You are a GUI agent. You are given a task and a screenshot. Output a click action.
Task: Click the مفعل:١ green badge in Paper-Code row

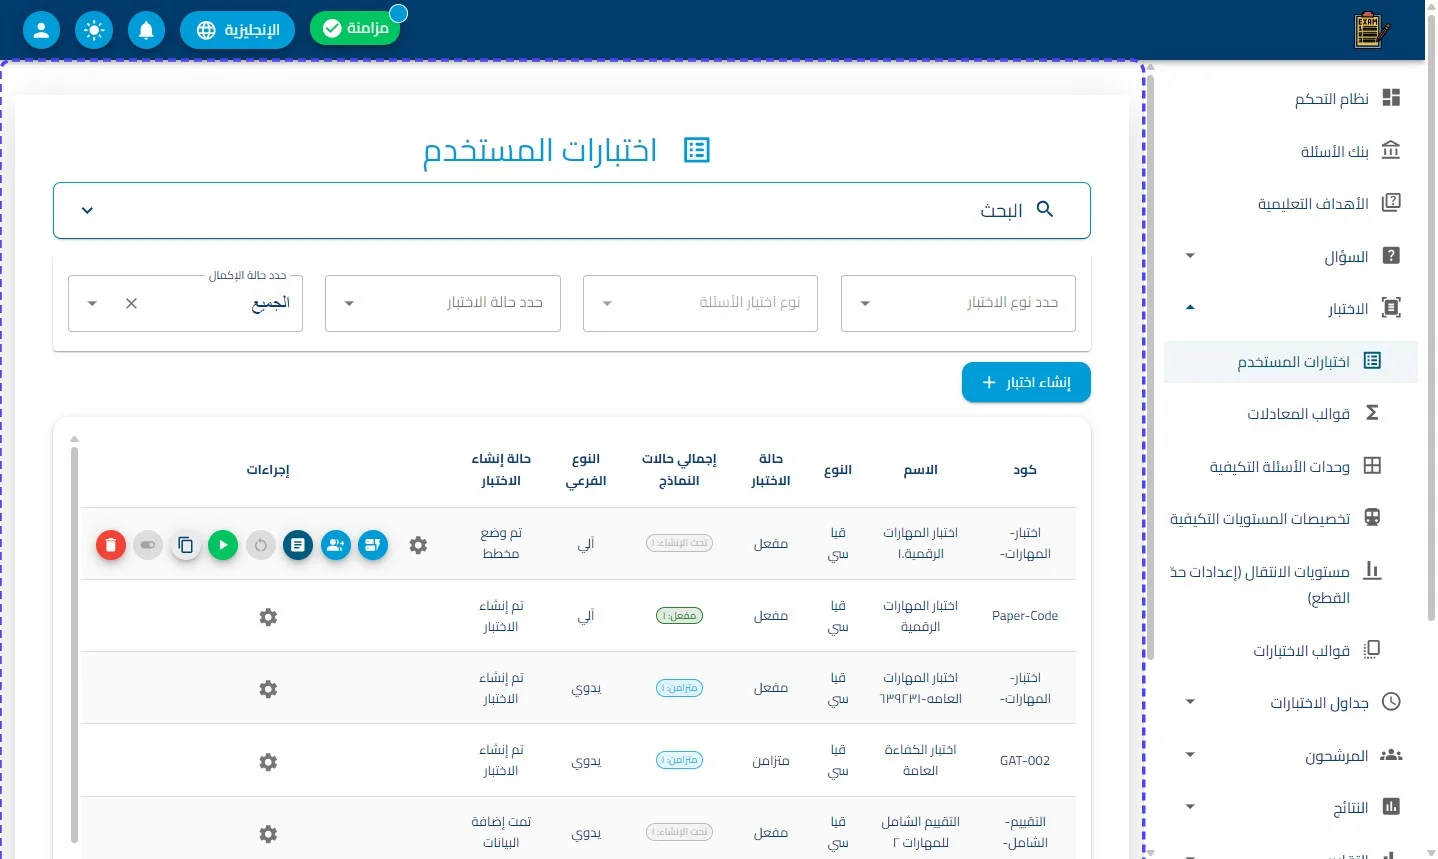point(680,616)
